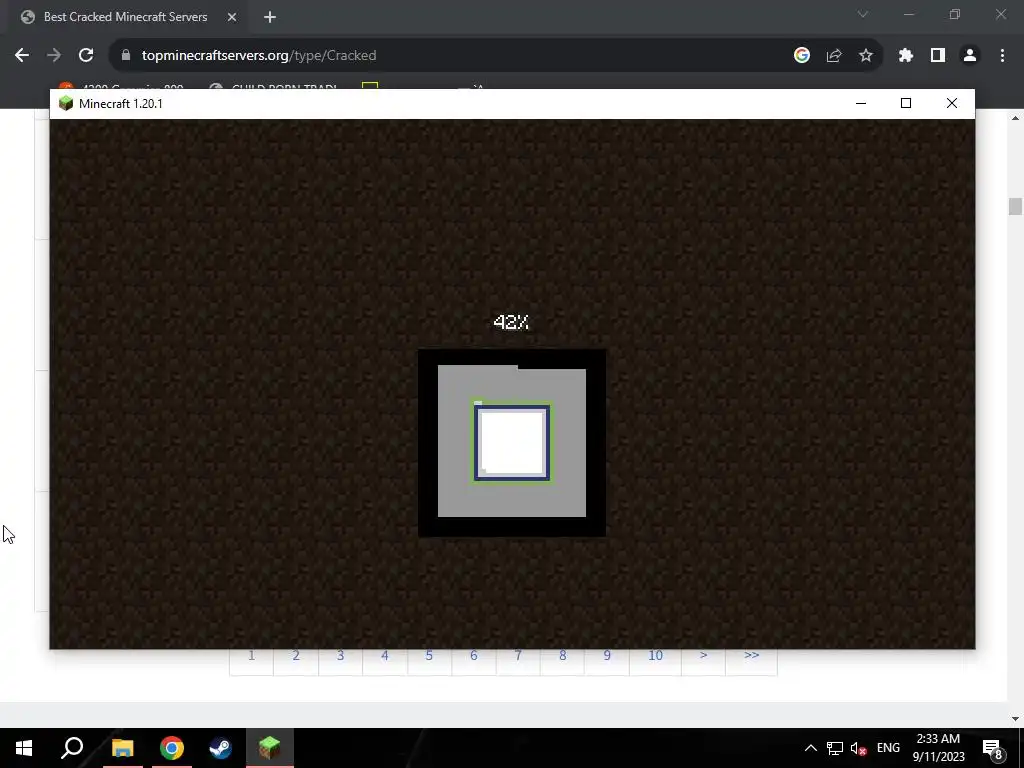Go to page 4 of server list
This screenshot has width=1024, height=768.
point(385,656)
